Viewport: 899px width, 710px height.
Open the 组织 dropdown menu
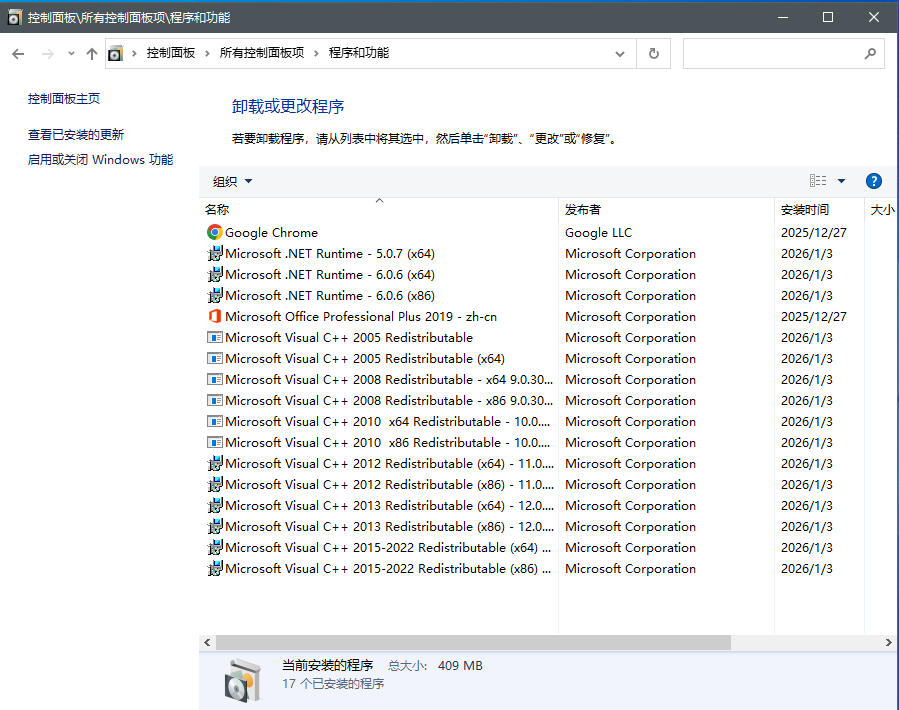click(x=232, y=181)
